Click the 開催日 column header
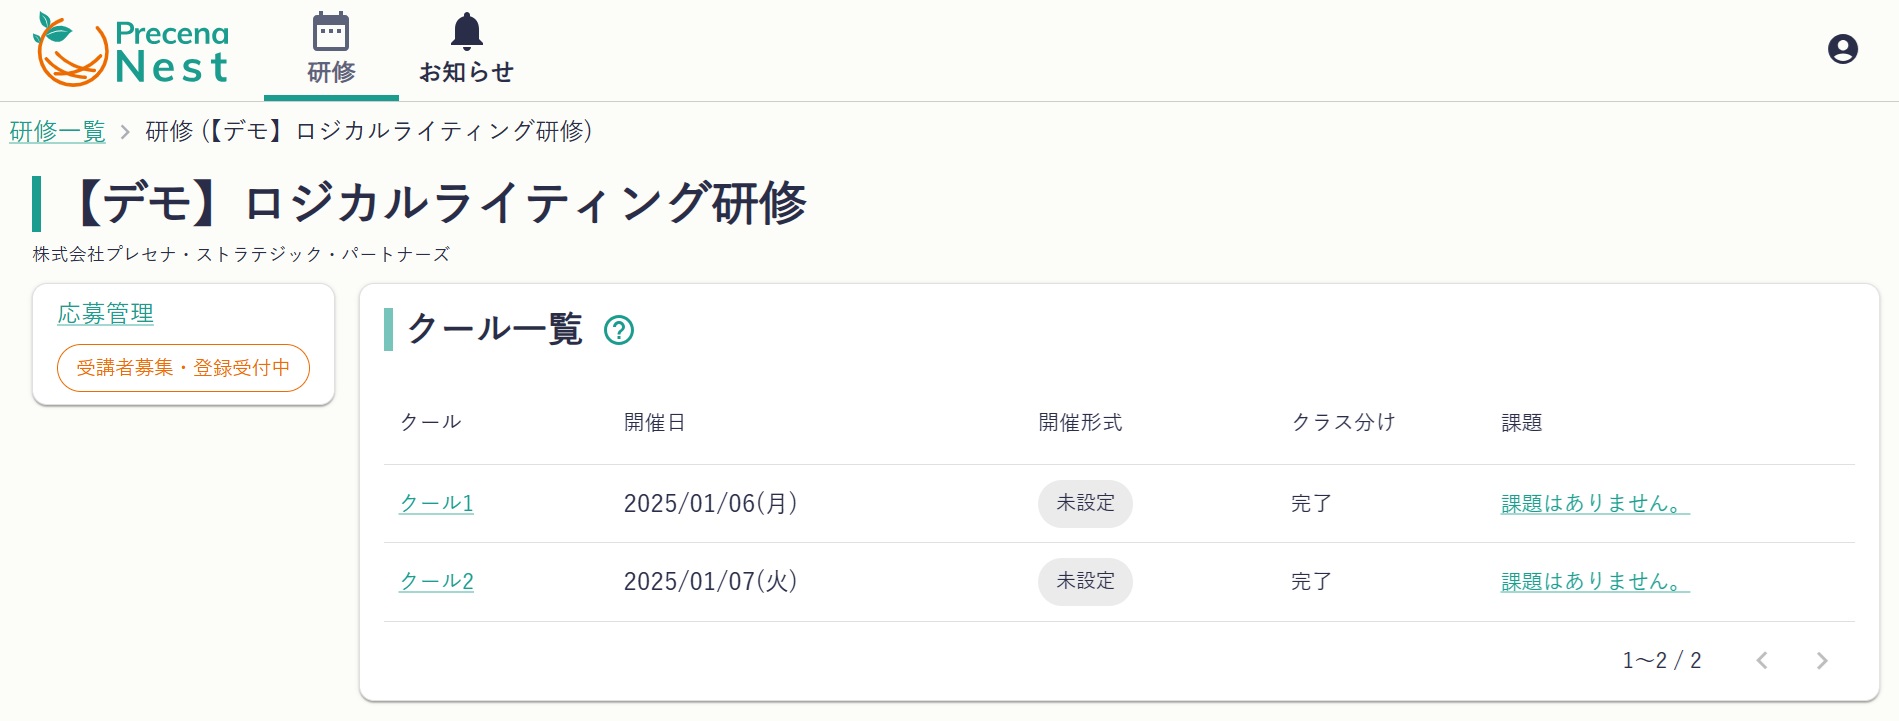Screen dimensions: 1899x721 [x=654, y=422]
